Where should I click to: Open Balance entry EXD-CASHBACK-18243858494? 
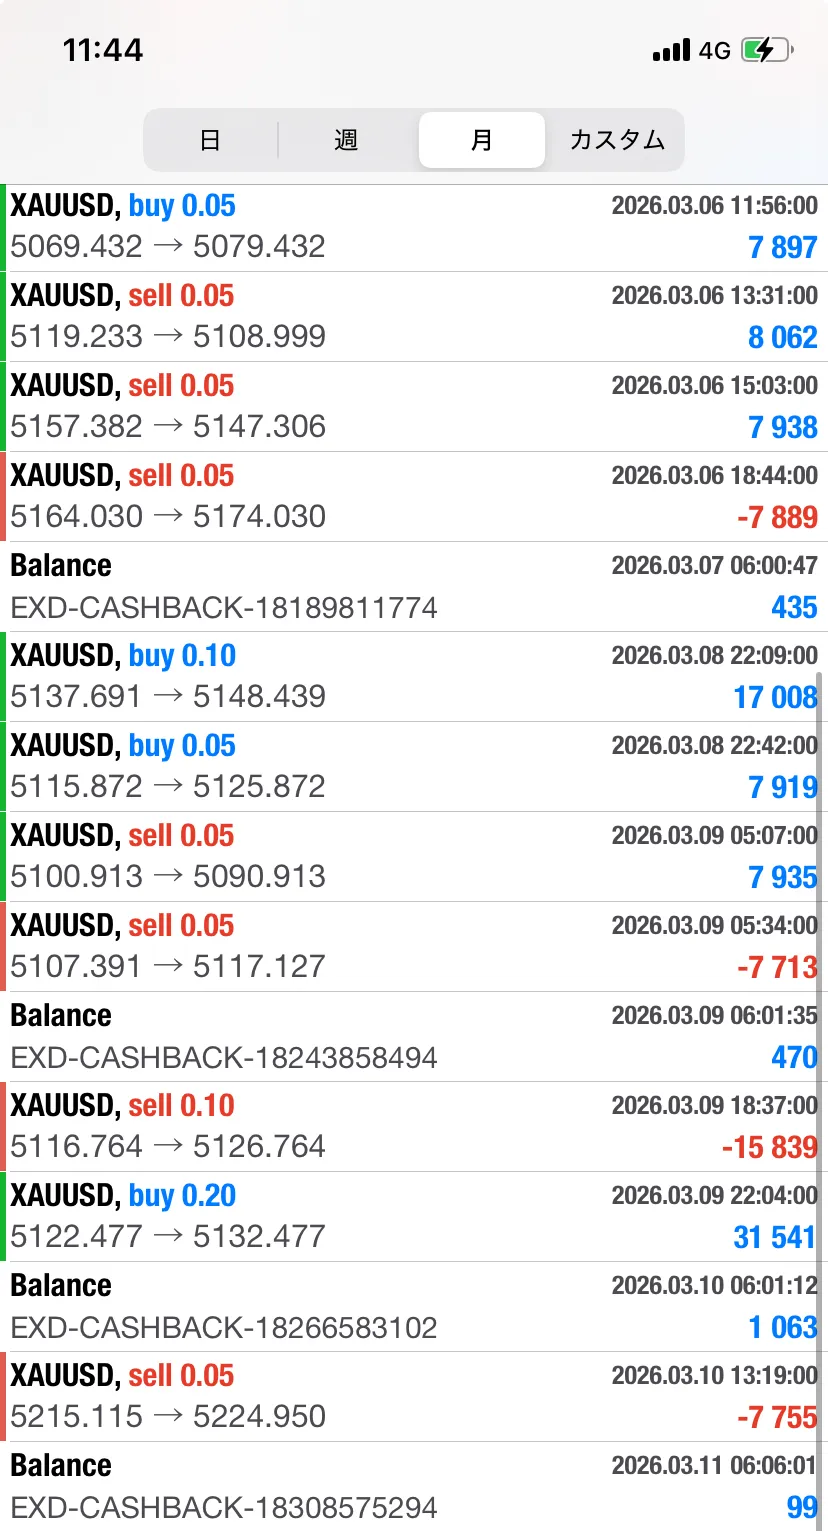coord(414,1037)
